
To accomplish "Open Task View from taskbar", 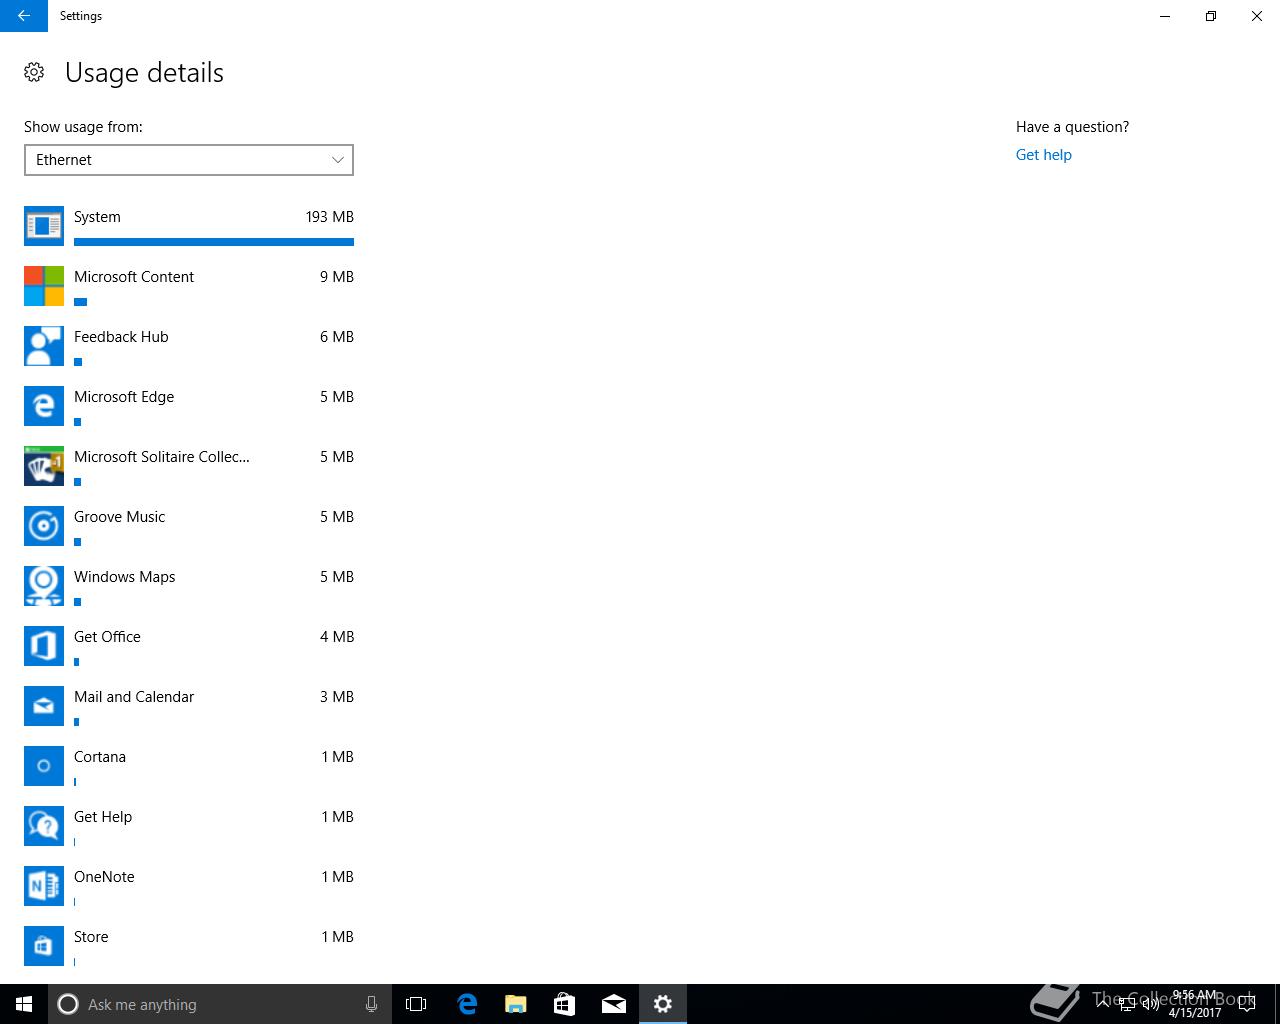I will [x=416, y=1004].
